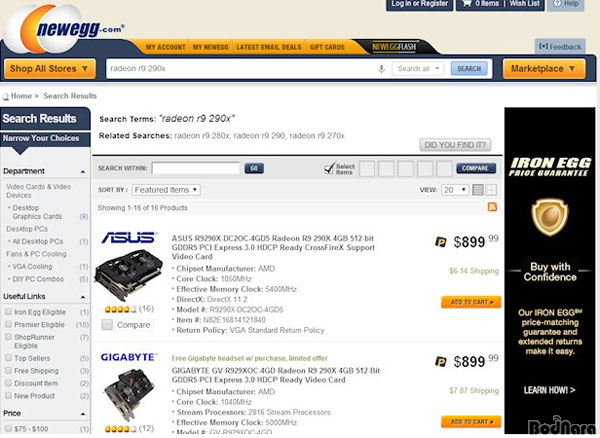Tick Compare checkbox for ASUS card

point(107,325)
